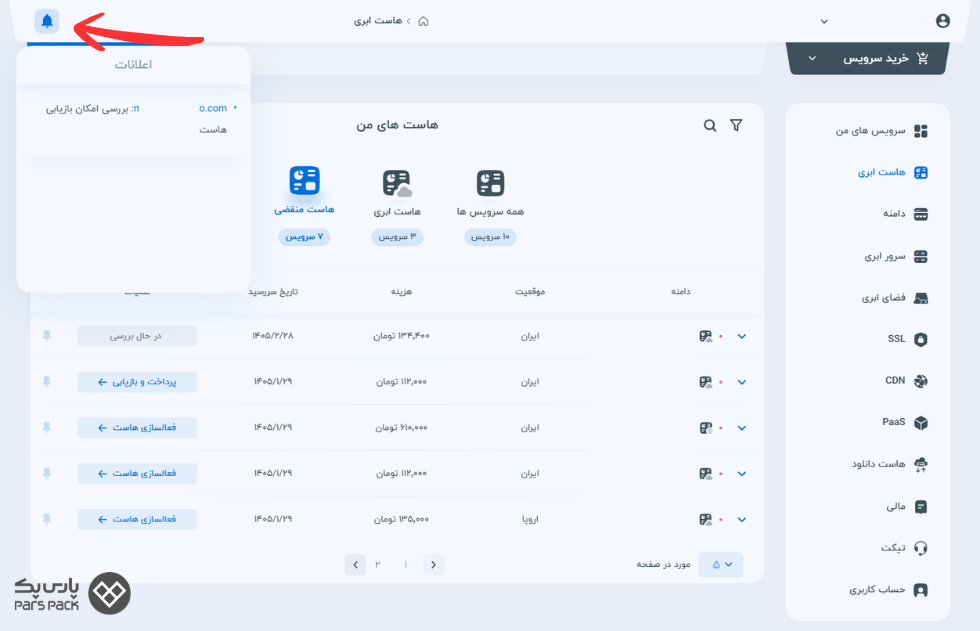Open سرویس های من in sidebar

pyautogui.click(x=881, y=131)
